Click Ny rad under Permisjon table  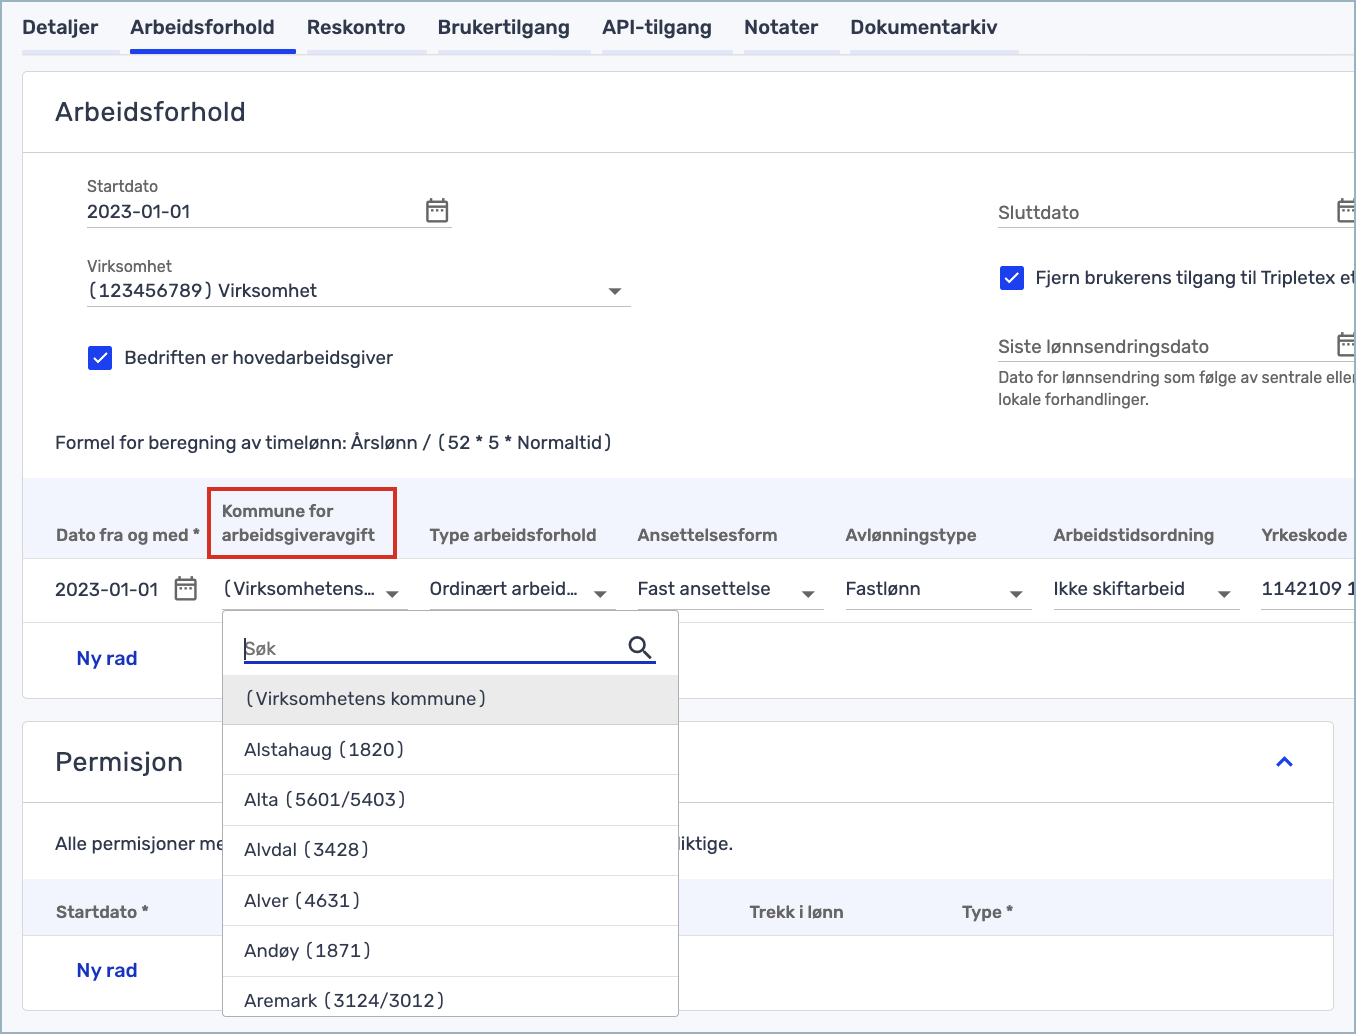tap(107, 970)
